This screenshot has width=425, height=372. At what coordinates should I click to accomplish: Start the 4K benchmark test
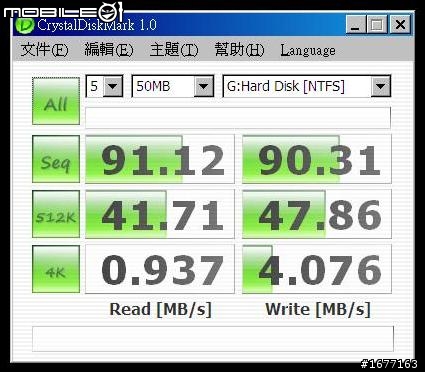(56, 269)
